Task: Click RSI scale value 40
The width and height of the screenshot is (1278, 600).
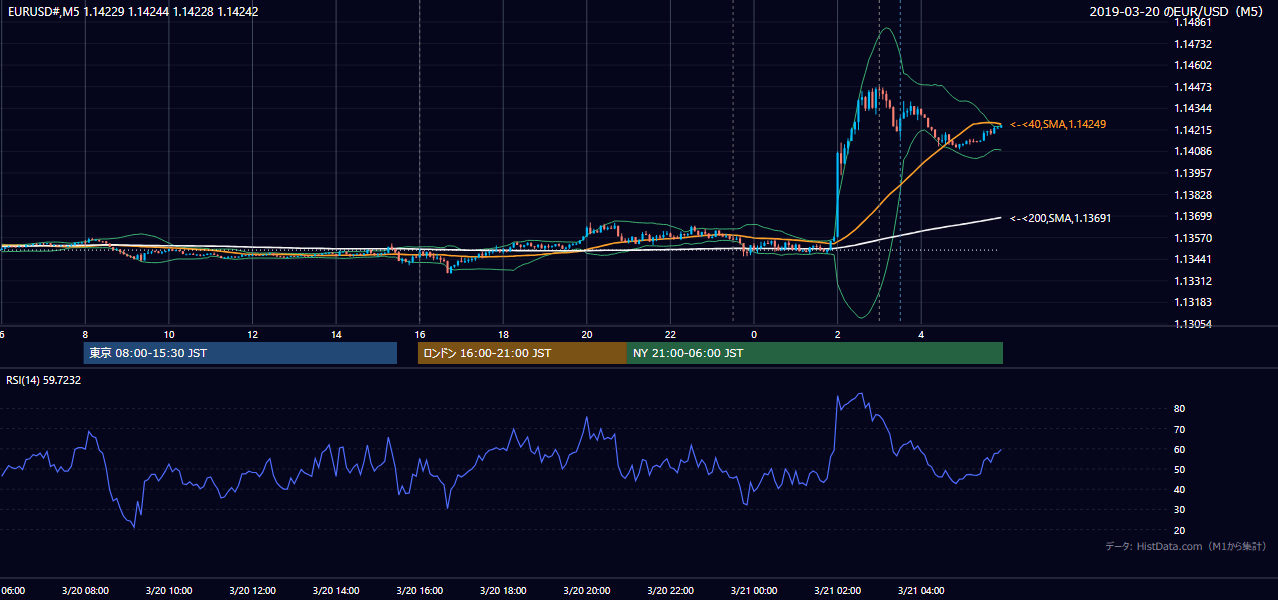Action: (1180, 489)
